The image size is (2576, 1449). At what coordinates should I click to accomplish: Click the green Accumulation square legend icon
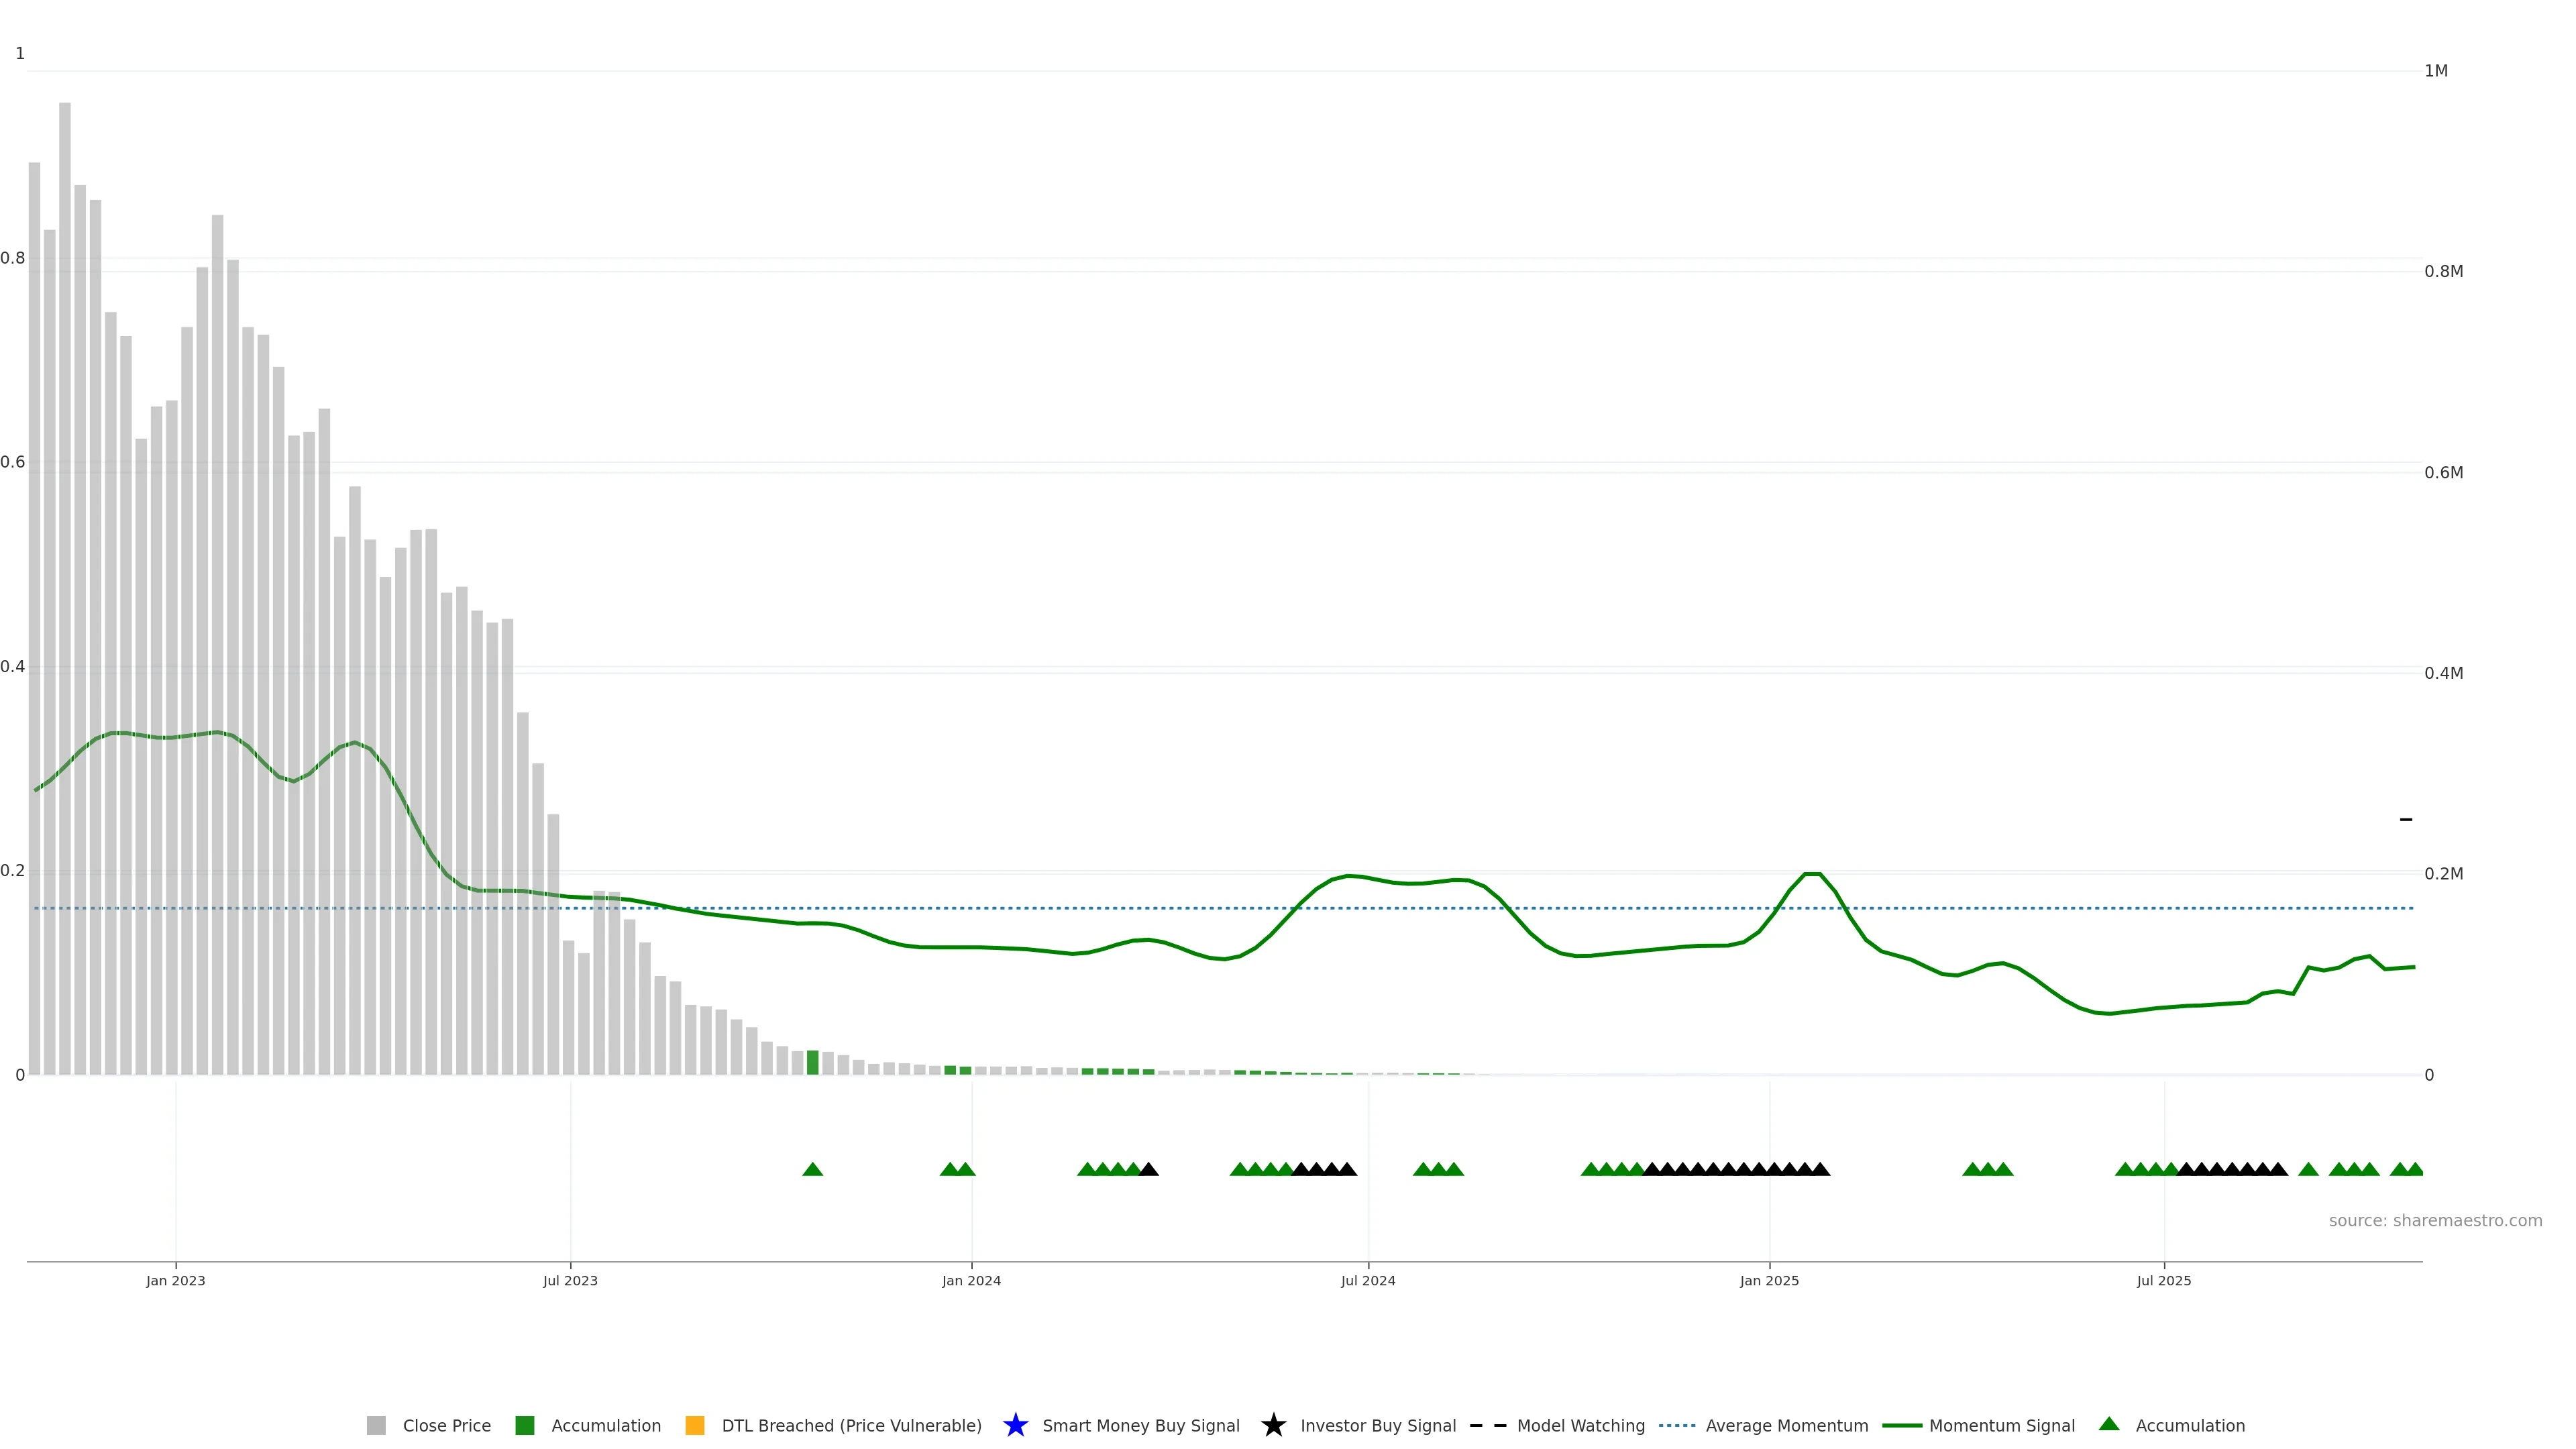(x=524, y=1425)
